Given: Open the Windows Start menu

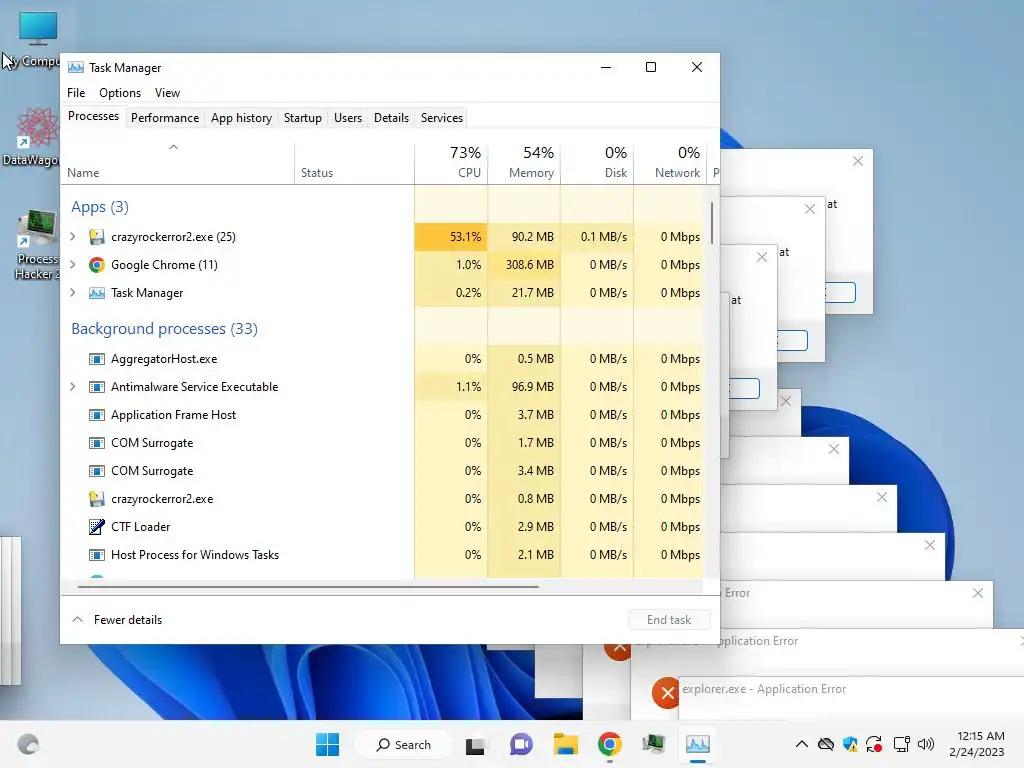Looking at the screenshot, I should pyautogui.click(x=327, y=744).
